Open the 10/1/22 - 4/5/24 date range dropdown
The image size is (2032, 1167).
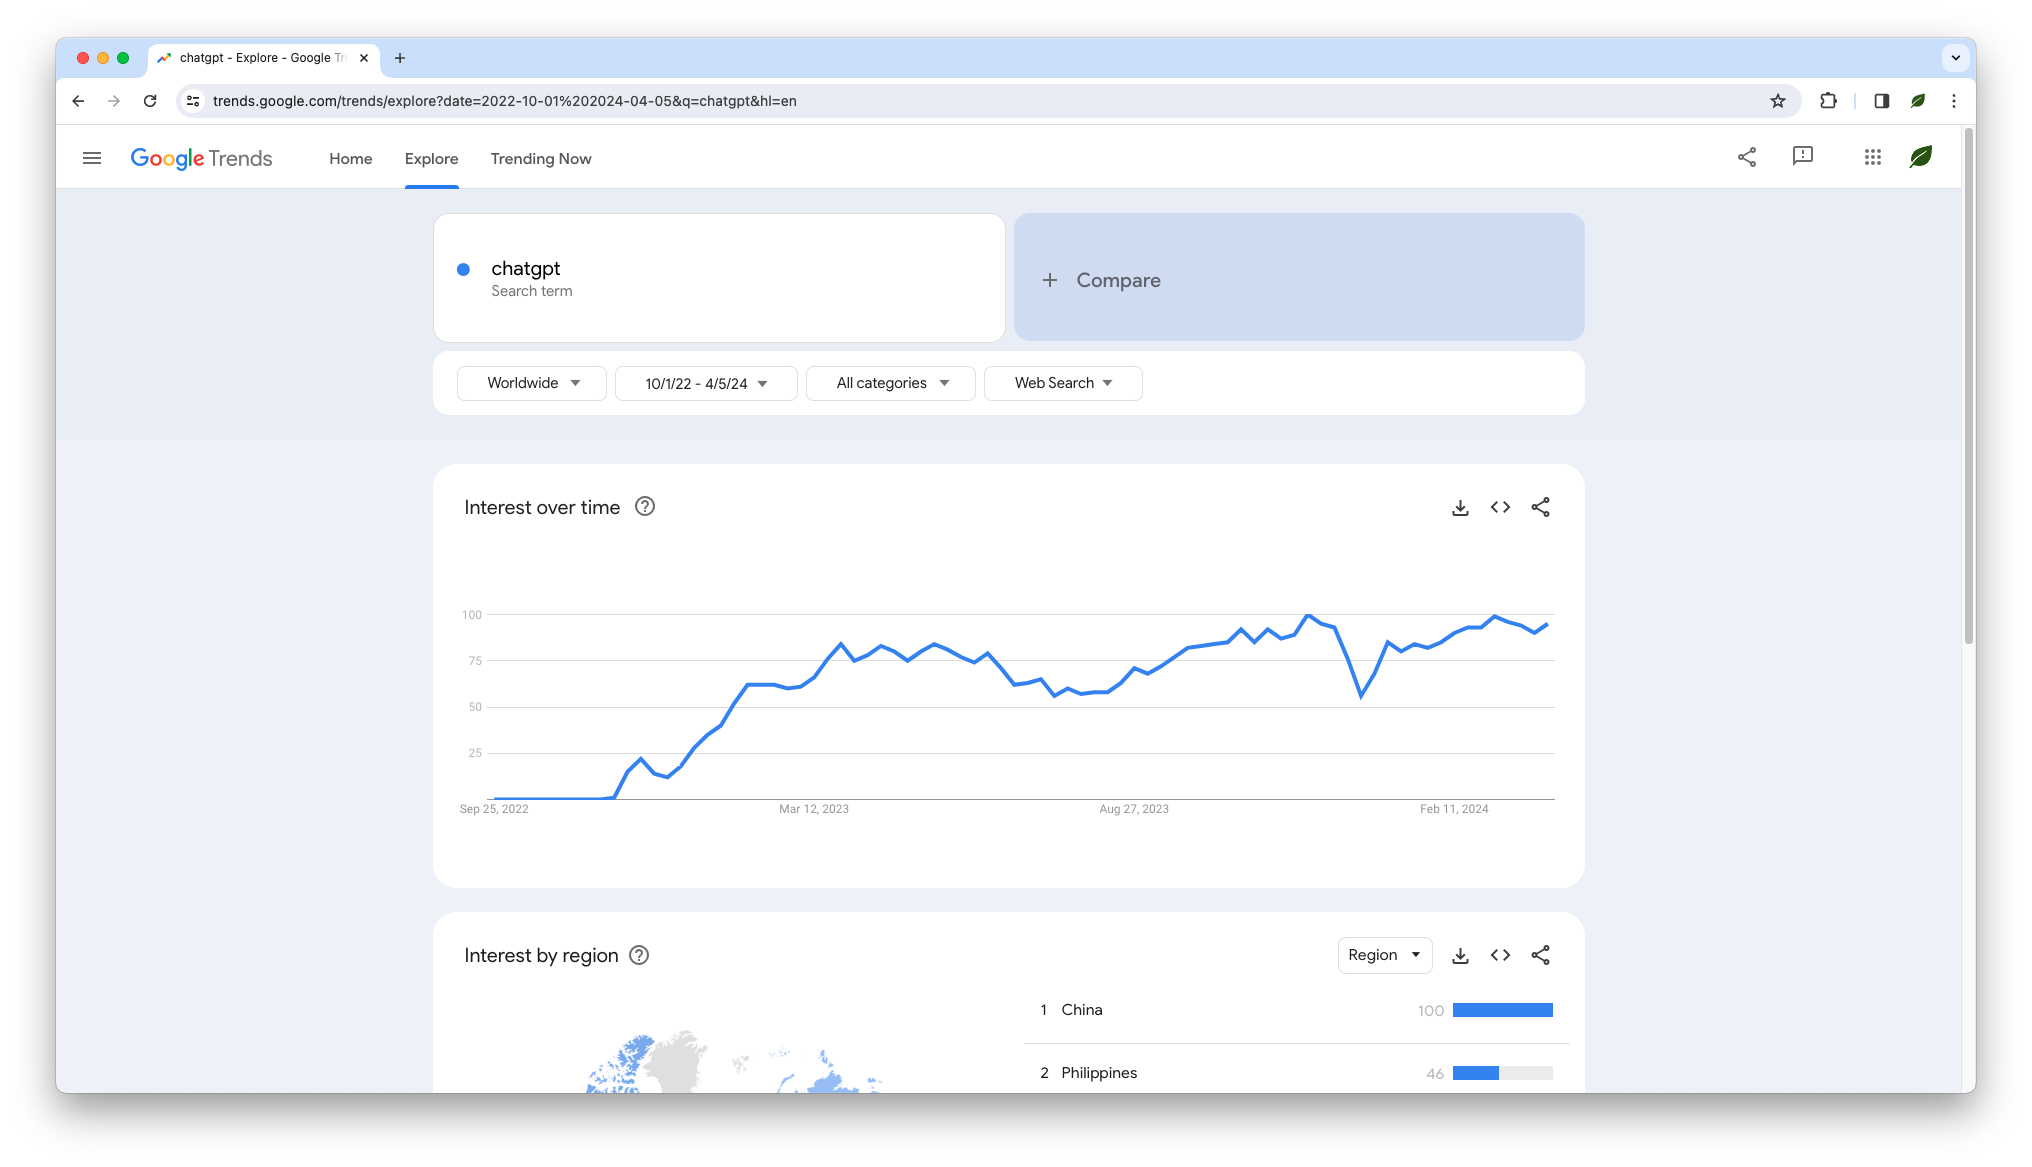pos(706,383)
